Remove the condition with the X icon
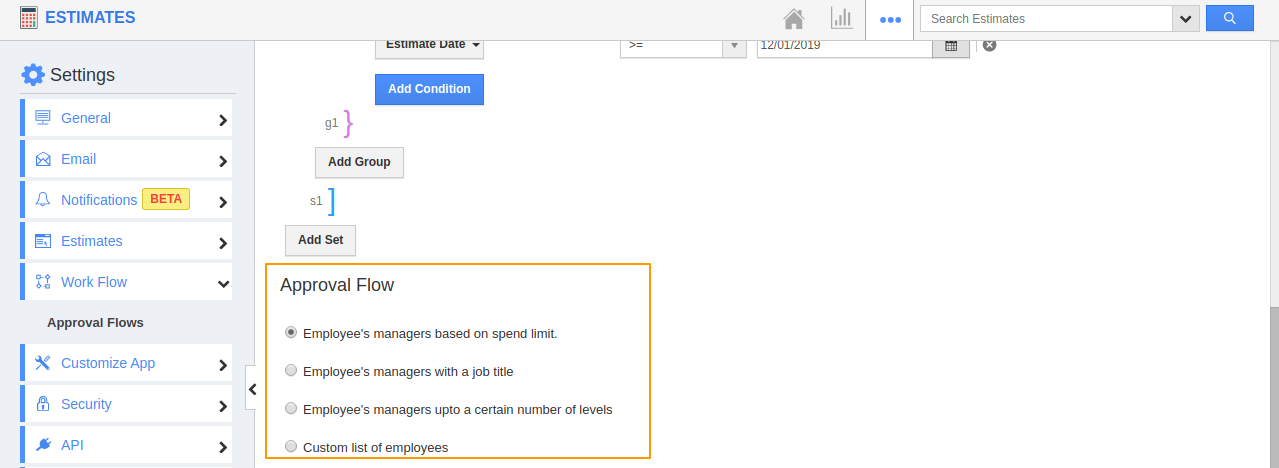Screen dimensions: 1279x468 989,45
